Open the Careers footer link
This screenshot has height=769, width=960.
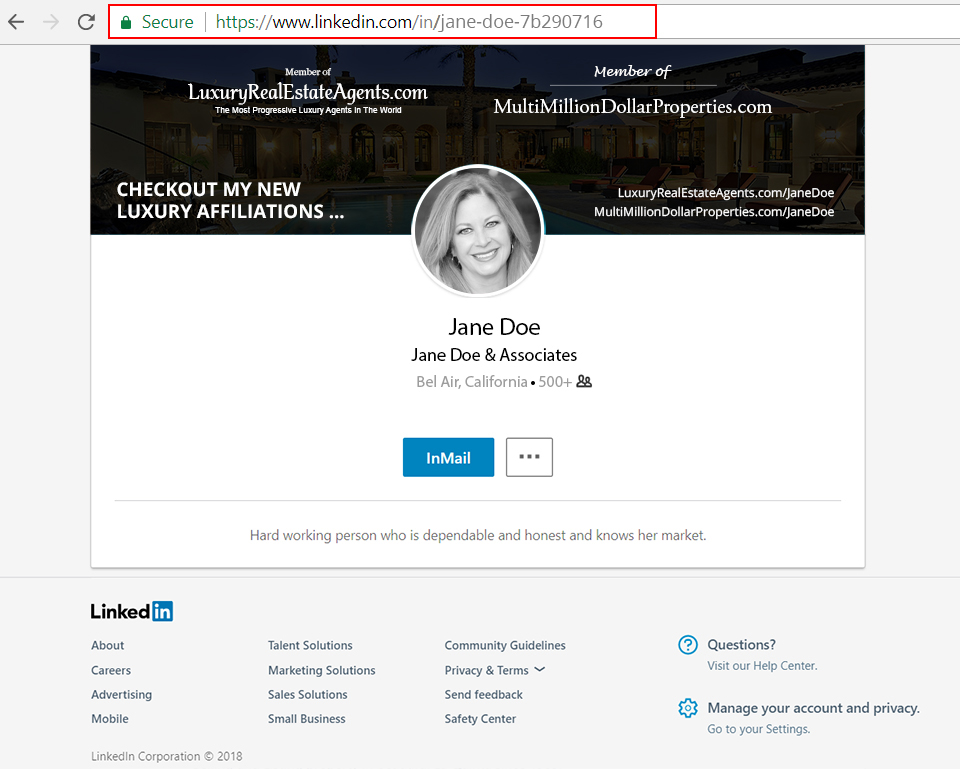111,670
